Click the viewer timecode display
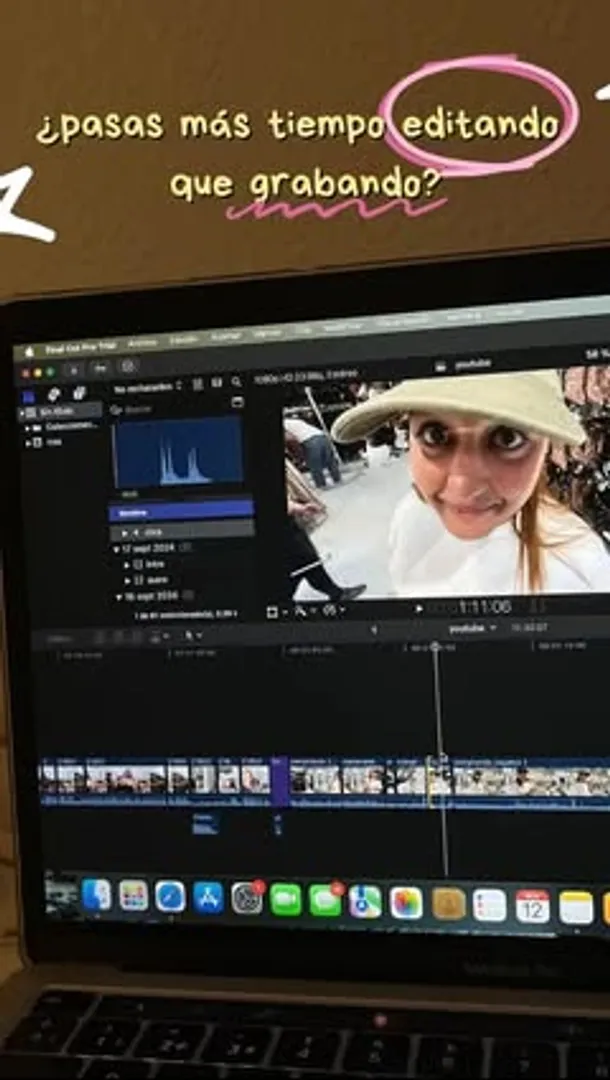 pyautogui.click(x=484, y=607)
